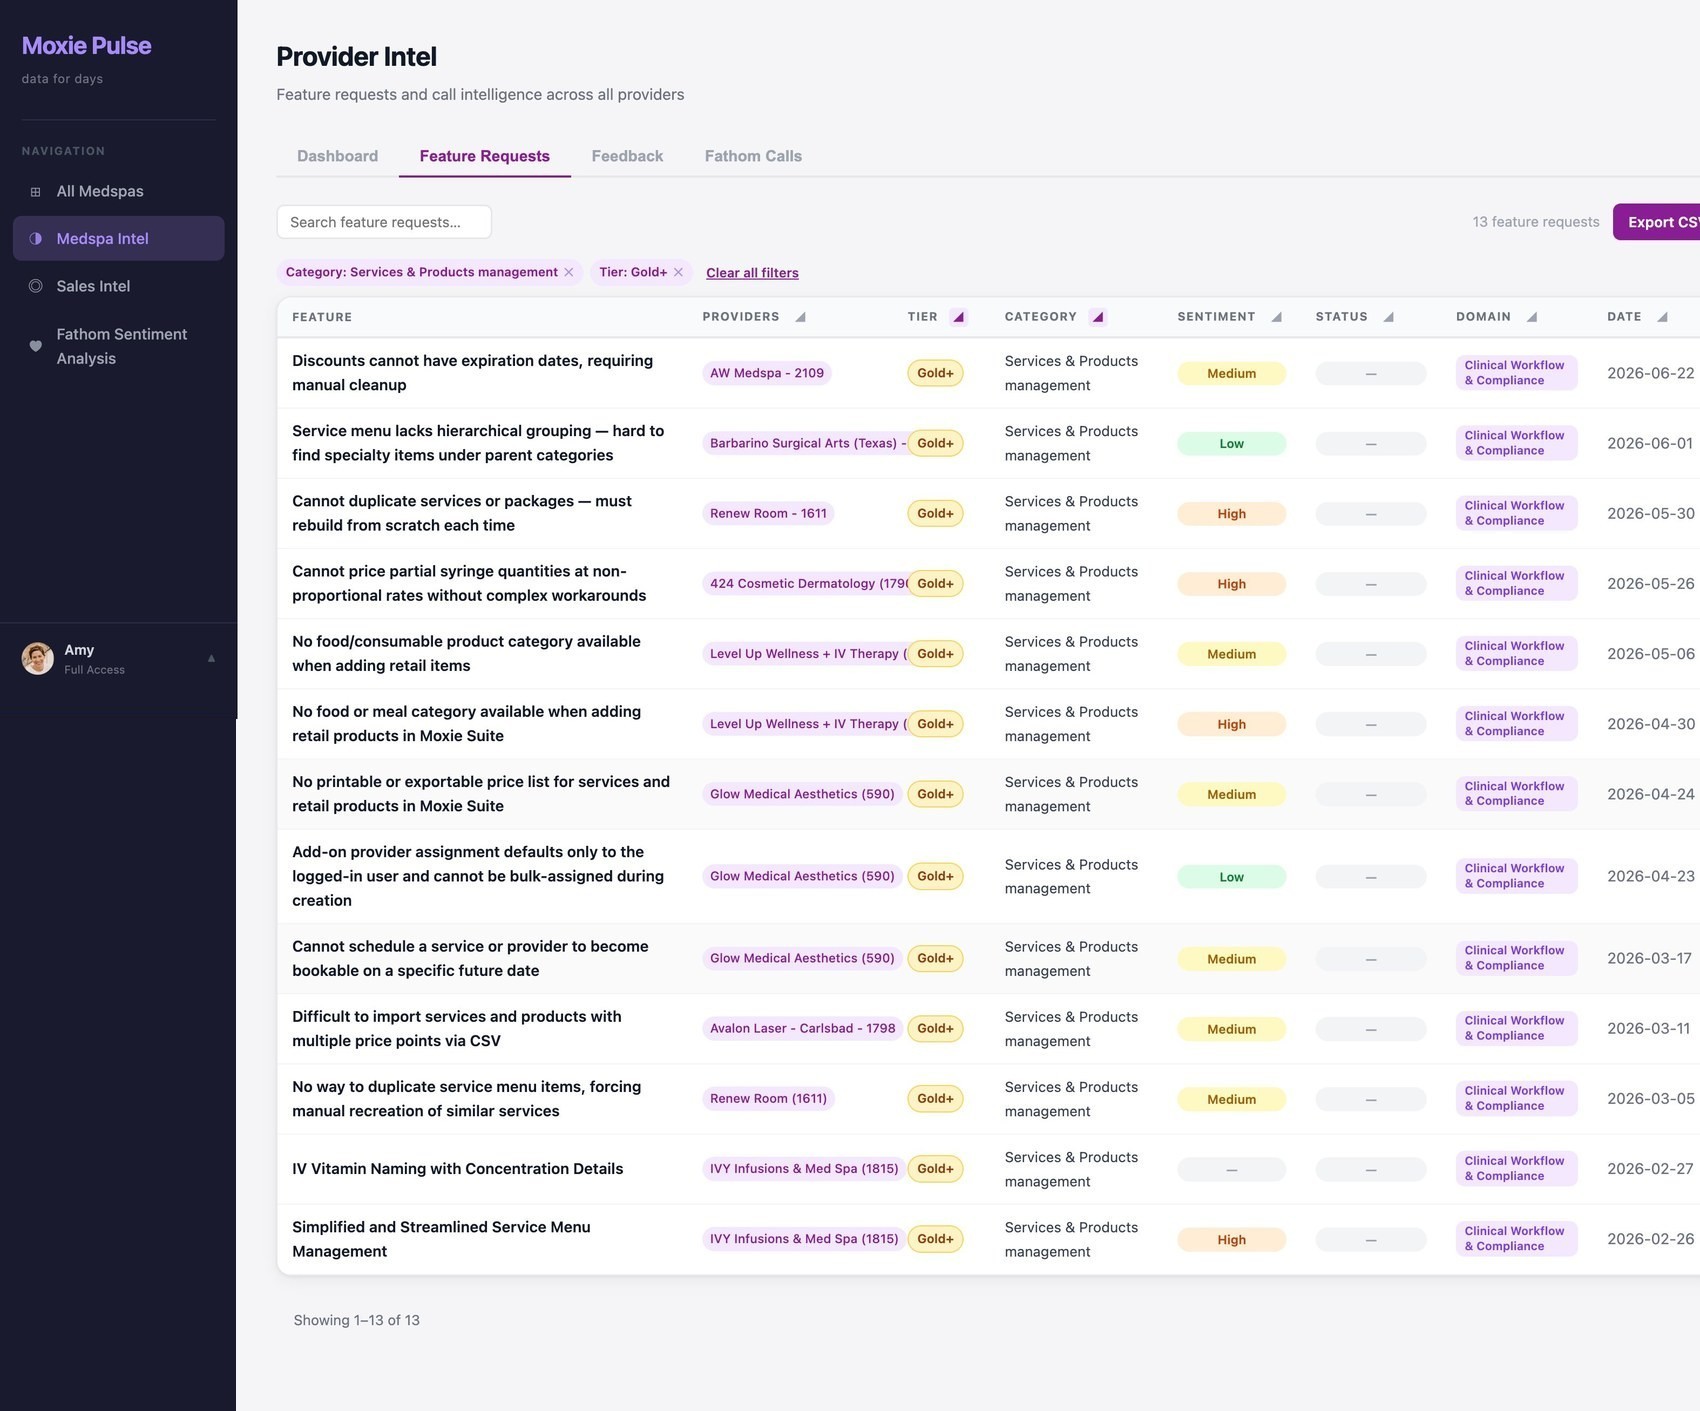Click the 424 Cosmetic Dermatology provider chip

805,583
